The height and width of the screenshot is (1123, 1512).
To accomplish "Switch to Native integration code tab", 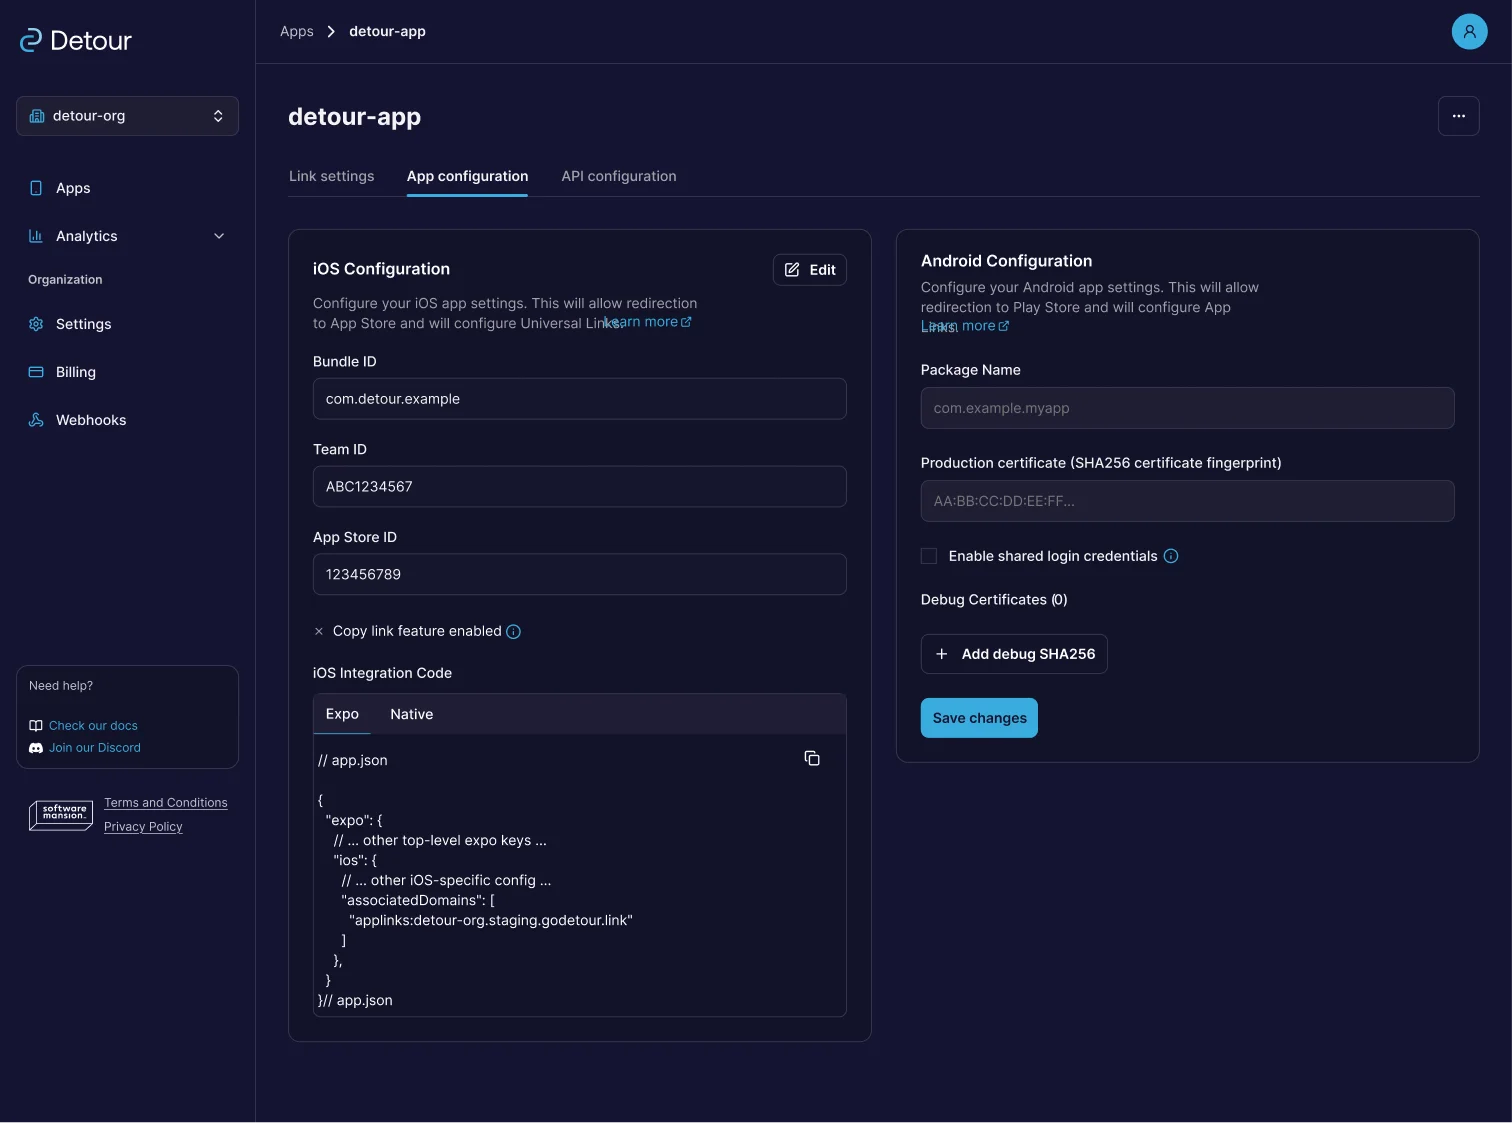I will point(411,714).
